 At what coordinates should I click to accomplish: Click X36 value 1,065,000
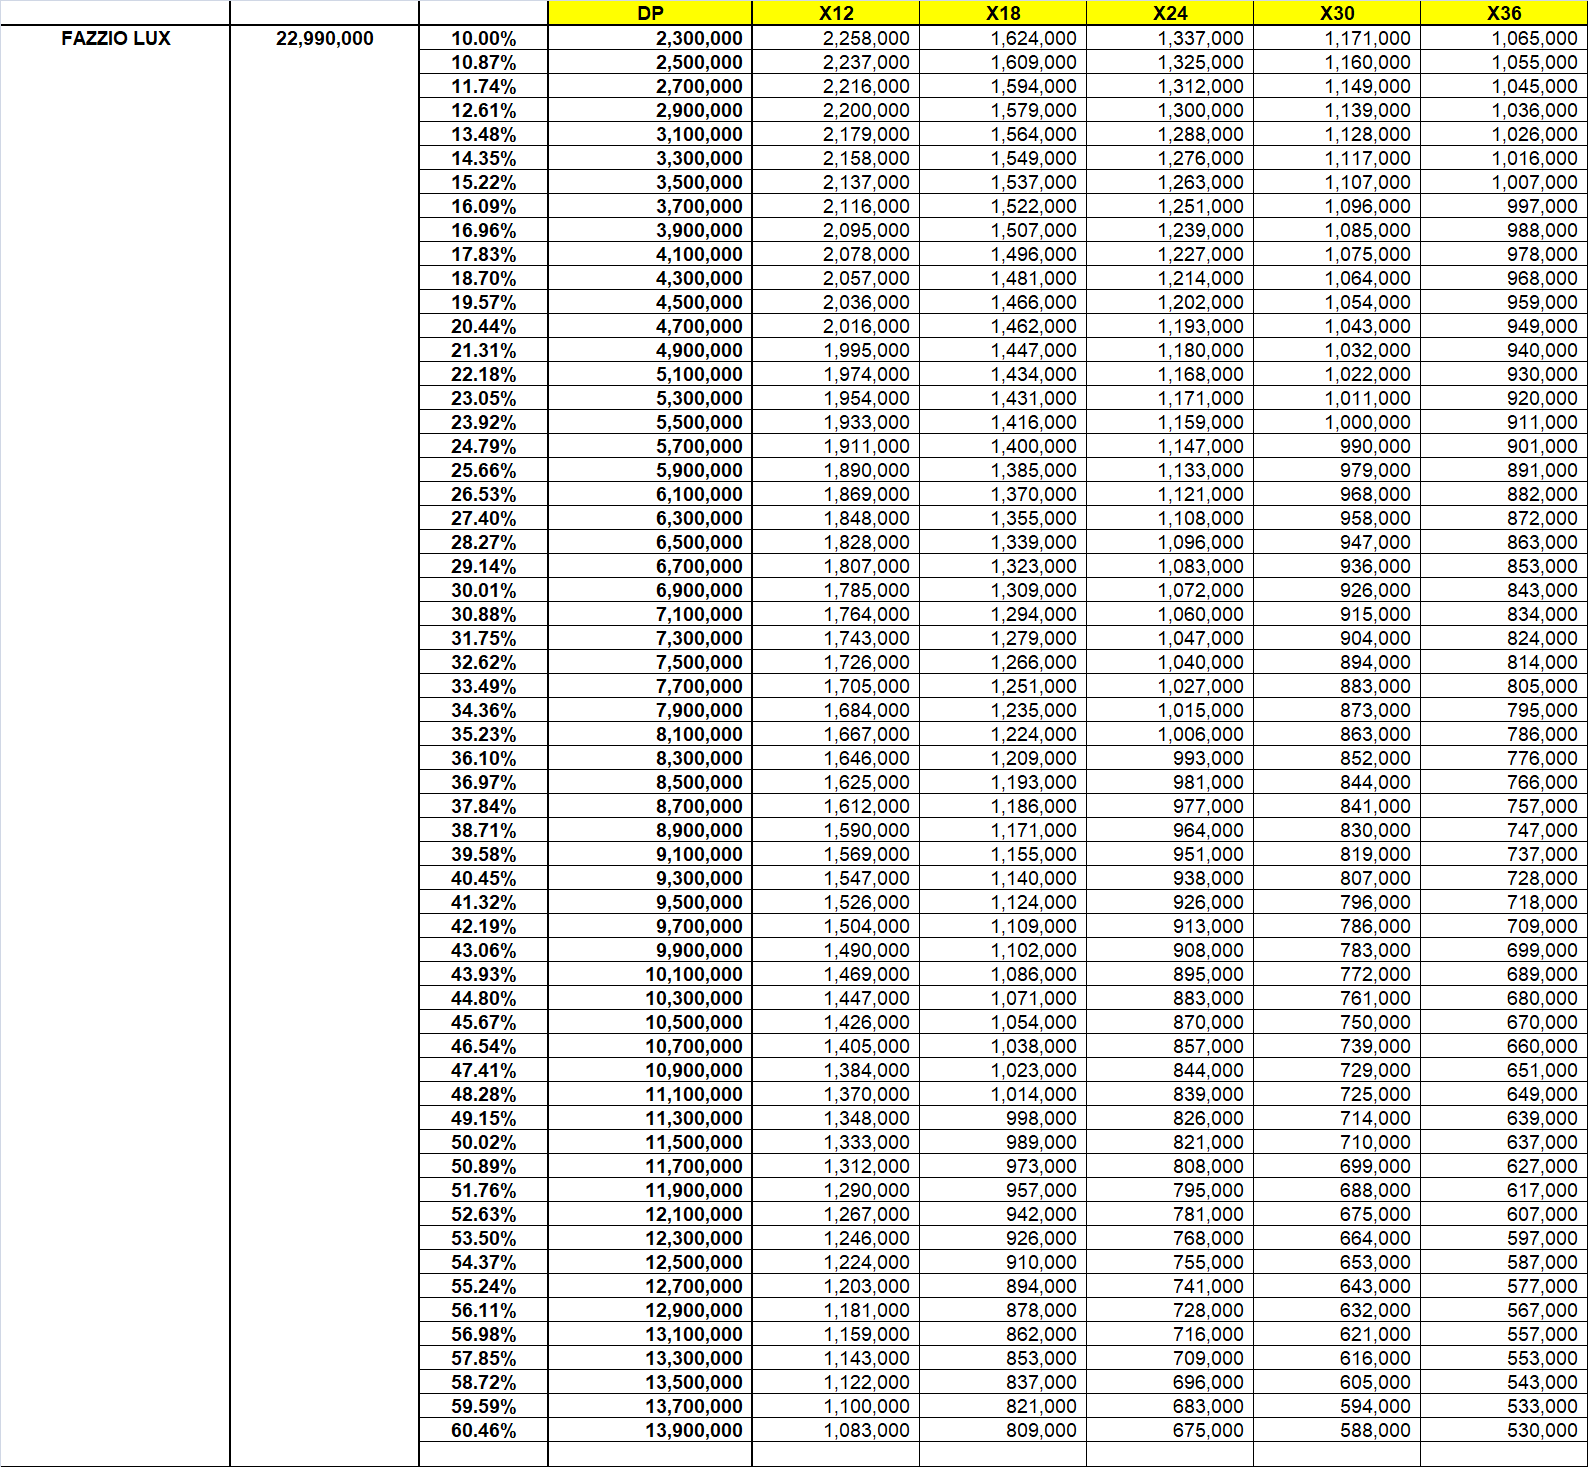(x=1504, y=38)
